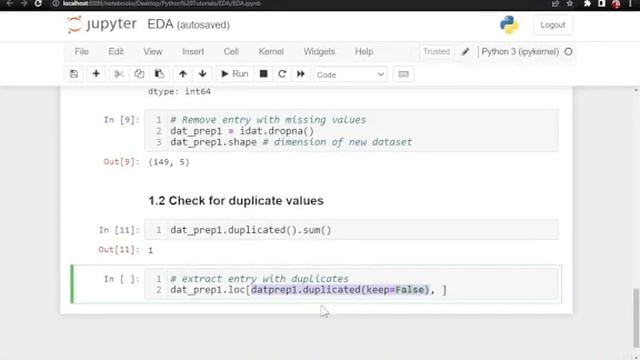
Task: Save notebook with the floppy disk icon
Action: 74,74
